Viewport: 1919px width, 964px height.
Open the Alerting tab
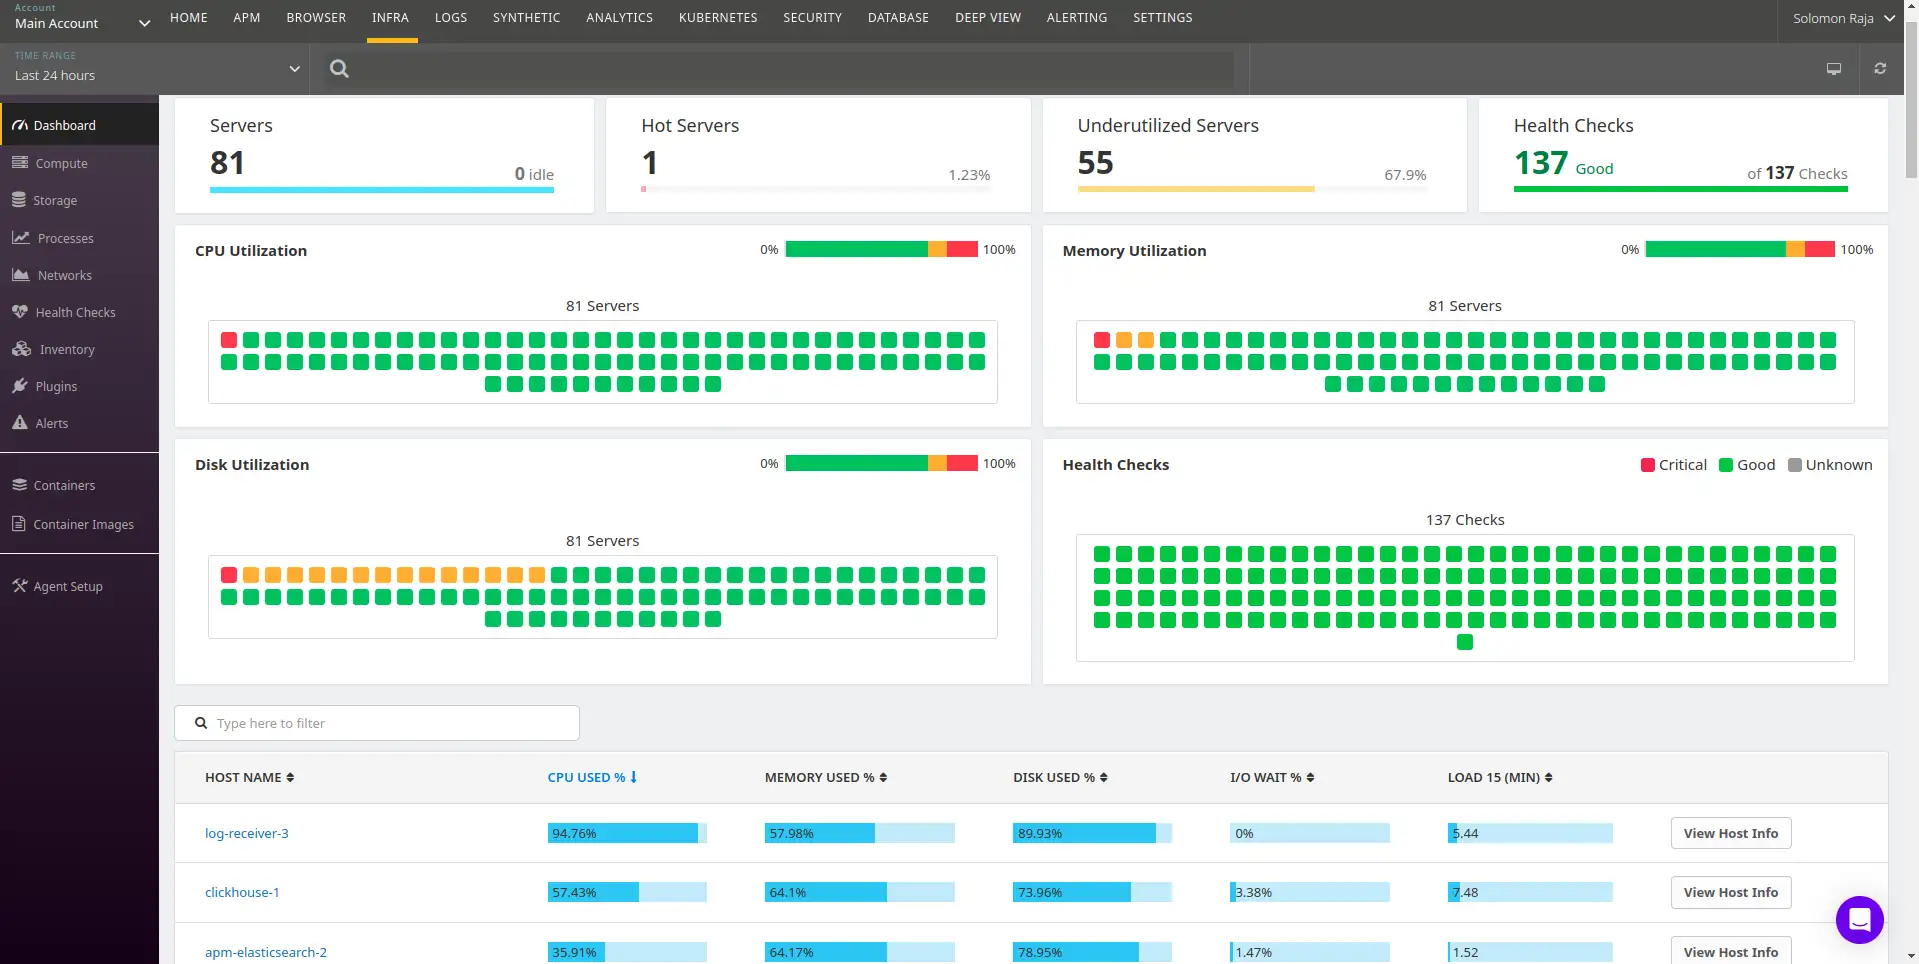[1077, 18]
